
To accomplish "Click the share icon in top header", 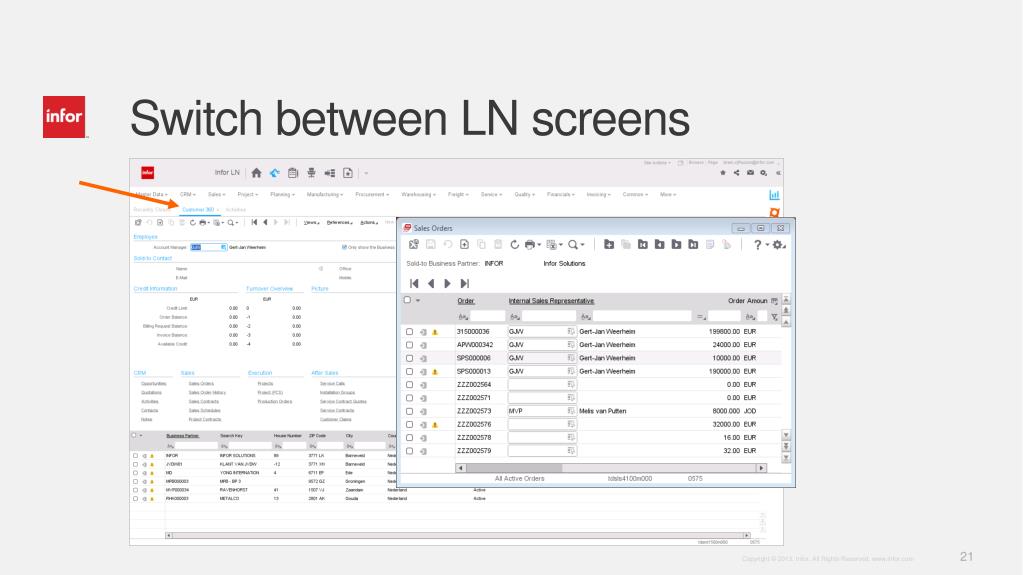I will click(x=737, y=173).
